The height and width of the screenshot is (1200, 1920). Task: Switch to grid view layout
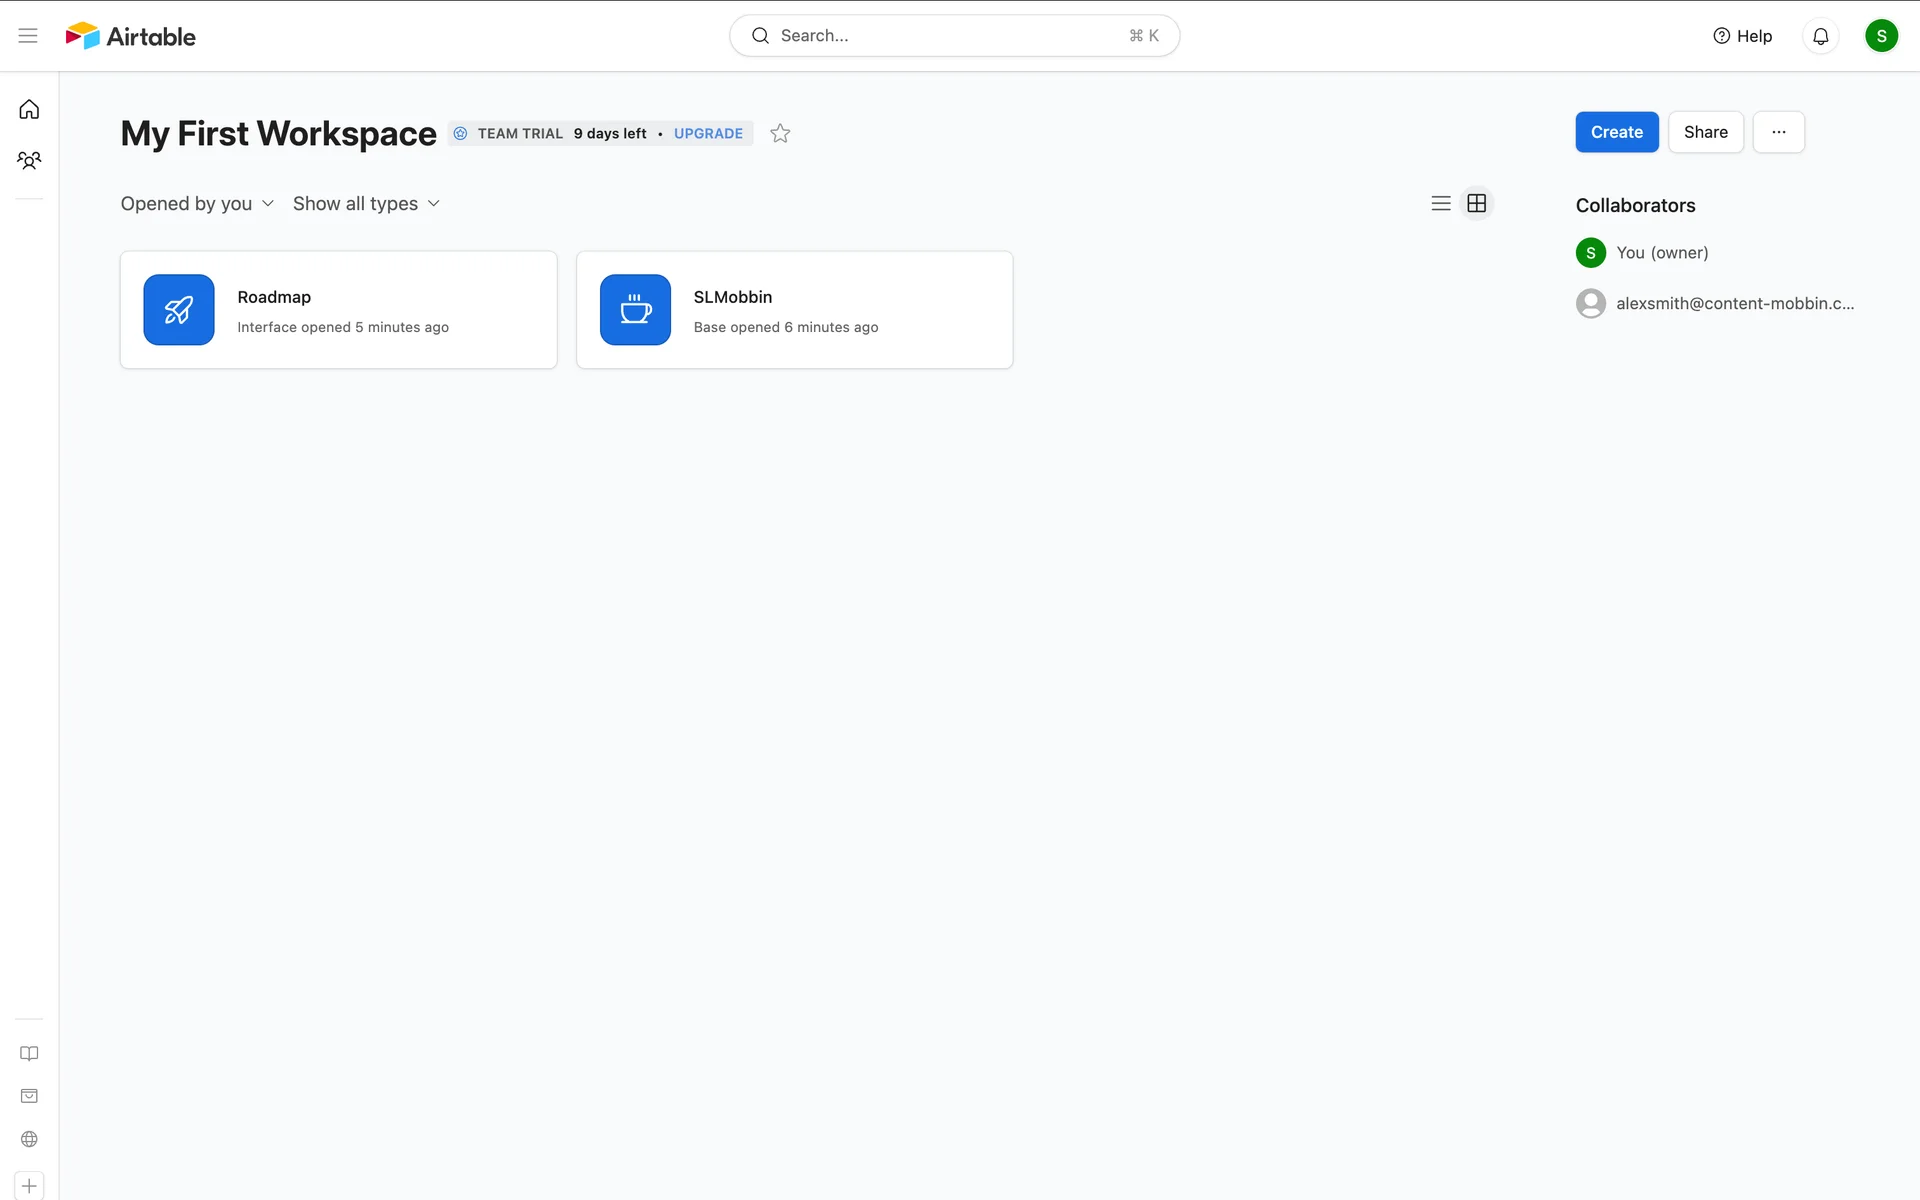point(1476,204)
